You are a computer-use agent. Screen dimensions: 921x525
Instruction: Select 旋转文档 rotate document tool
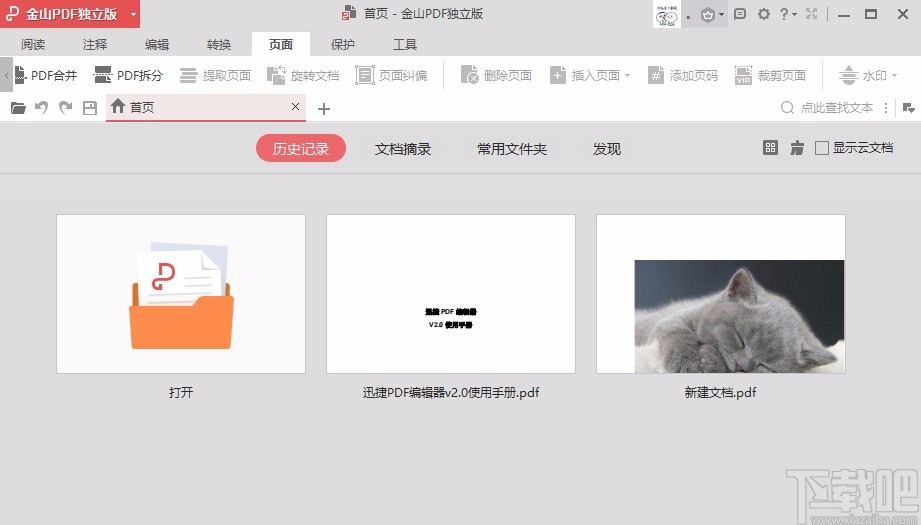click(303, 75)
